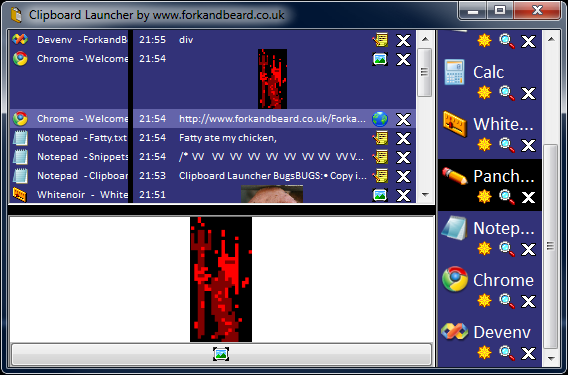Screen dimensions: 568x375
Task: Click the White... launcher icon
Action: pyautogui.click(x=455, y=124)
